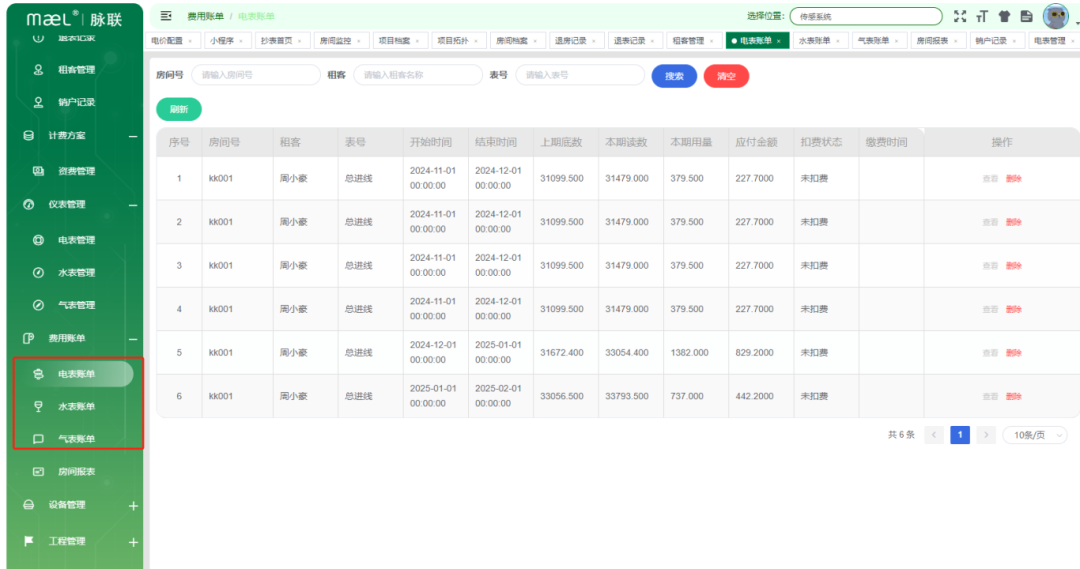Expand the 工程管理 sidebar group
The image size is (1080, 569).
click(x=133, y=542)
